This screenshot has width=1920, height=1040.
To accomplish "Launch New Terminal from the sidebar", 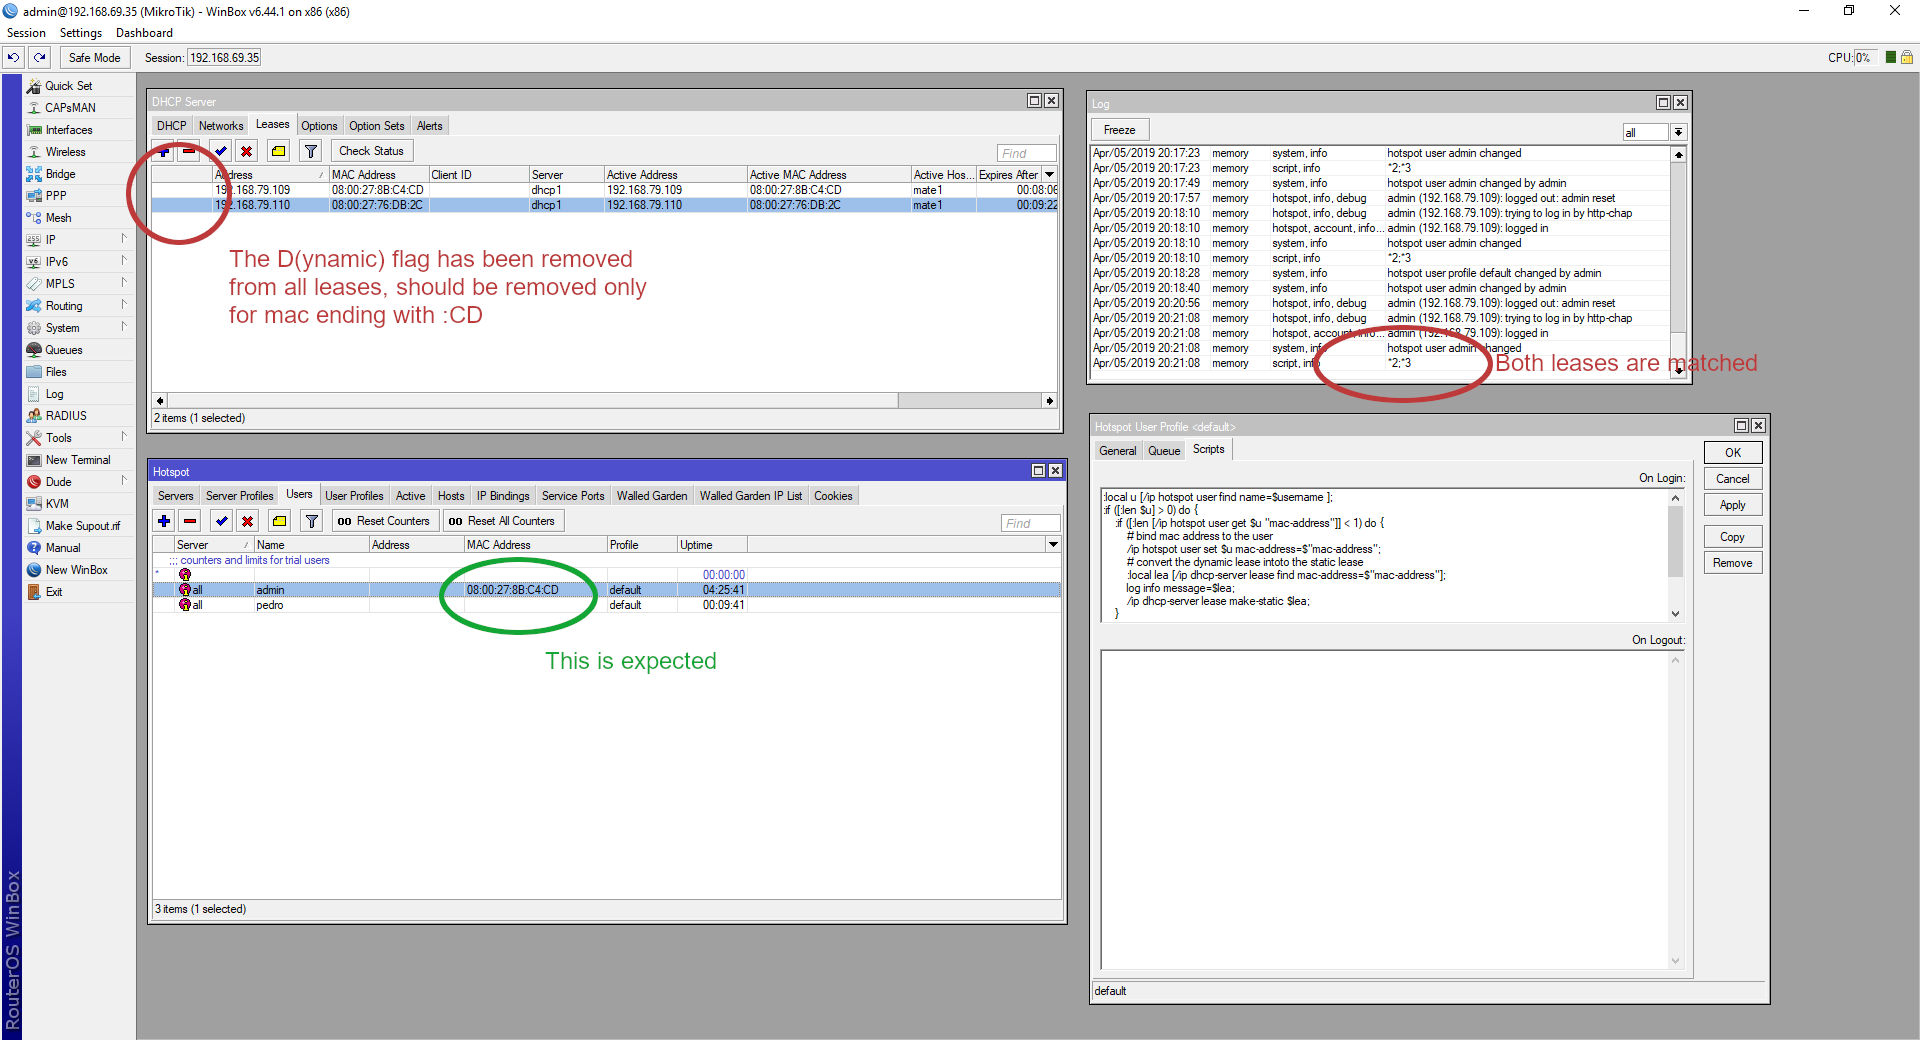I will coord(79,460).
